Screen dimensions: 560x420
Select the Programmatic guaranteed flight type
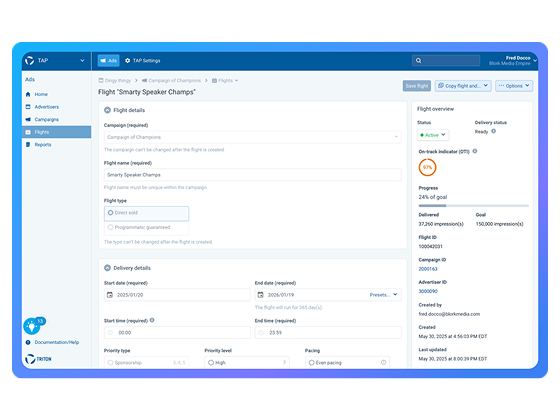(146, 228)
